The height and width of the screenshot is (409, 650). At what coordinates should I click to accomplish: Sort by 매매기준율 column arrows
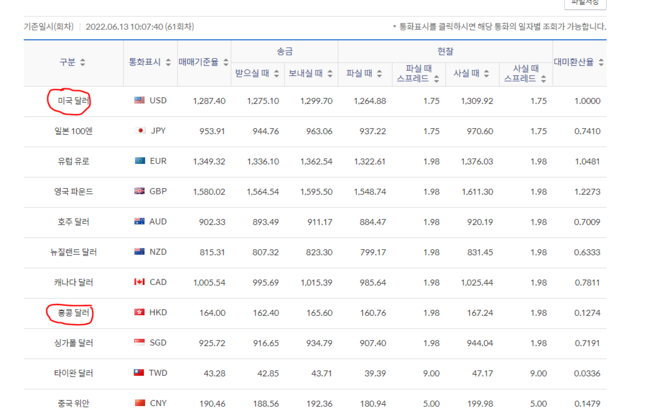point(227,63)
